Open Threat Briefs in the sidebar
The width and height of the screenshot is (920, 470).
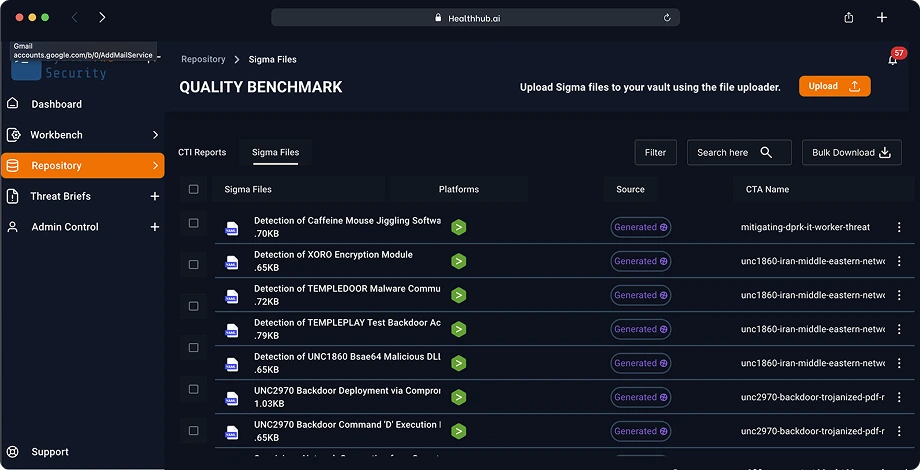click(x=60, y=196)
